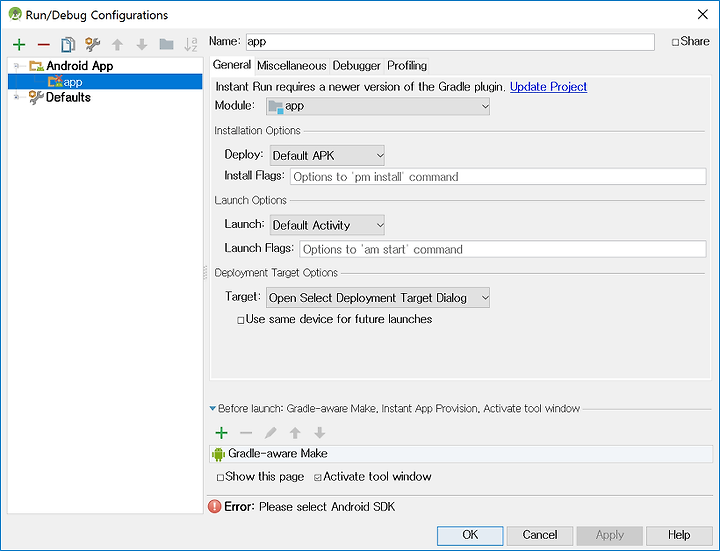The height and width of the screenshot is (551, 720).
Task: Enable Show this page checkbox
Action: [x=220, y=478]
